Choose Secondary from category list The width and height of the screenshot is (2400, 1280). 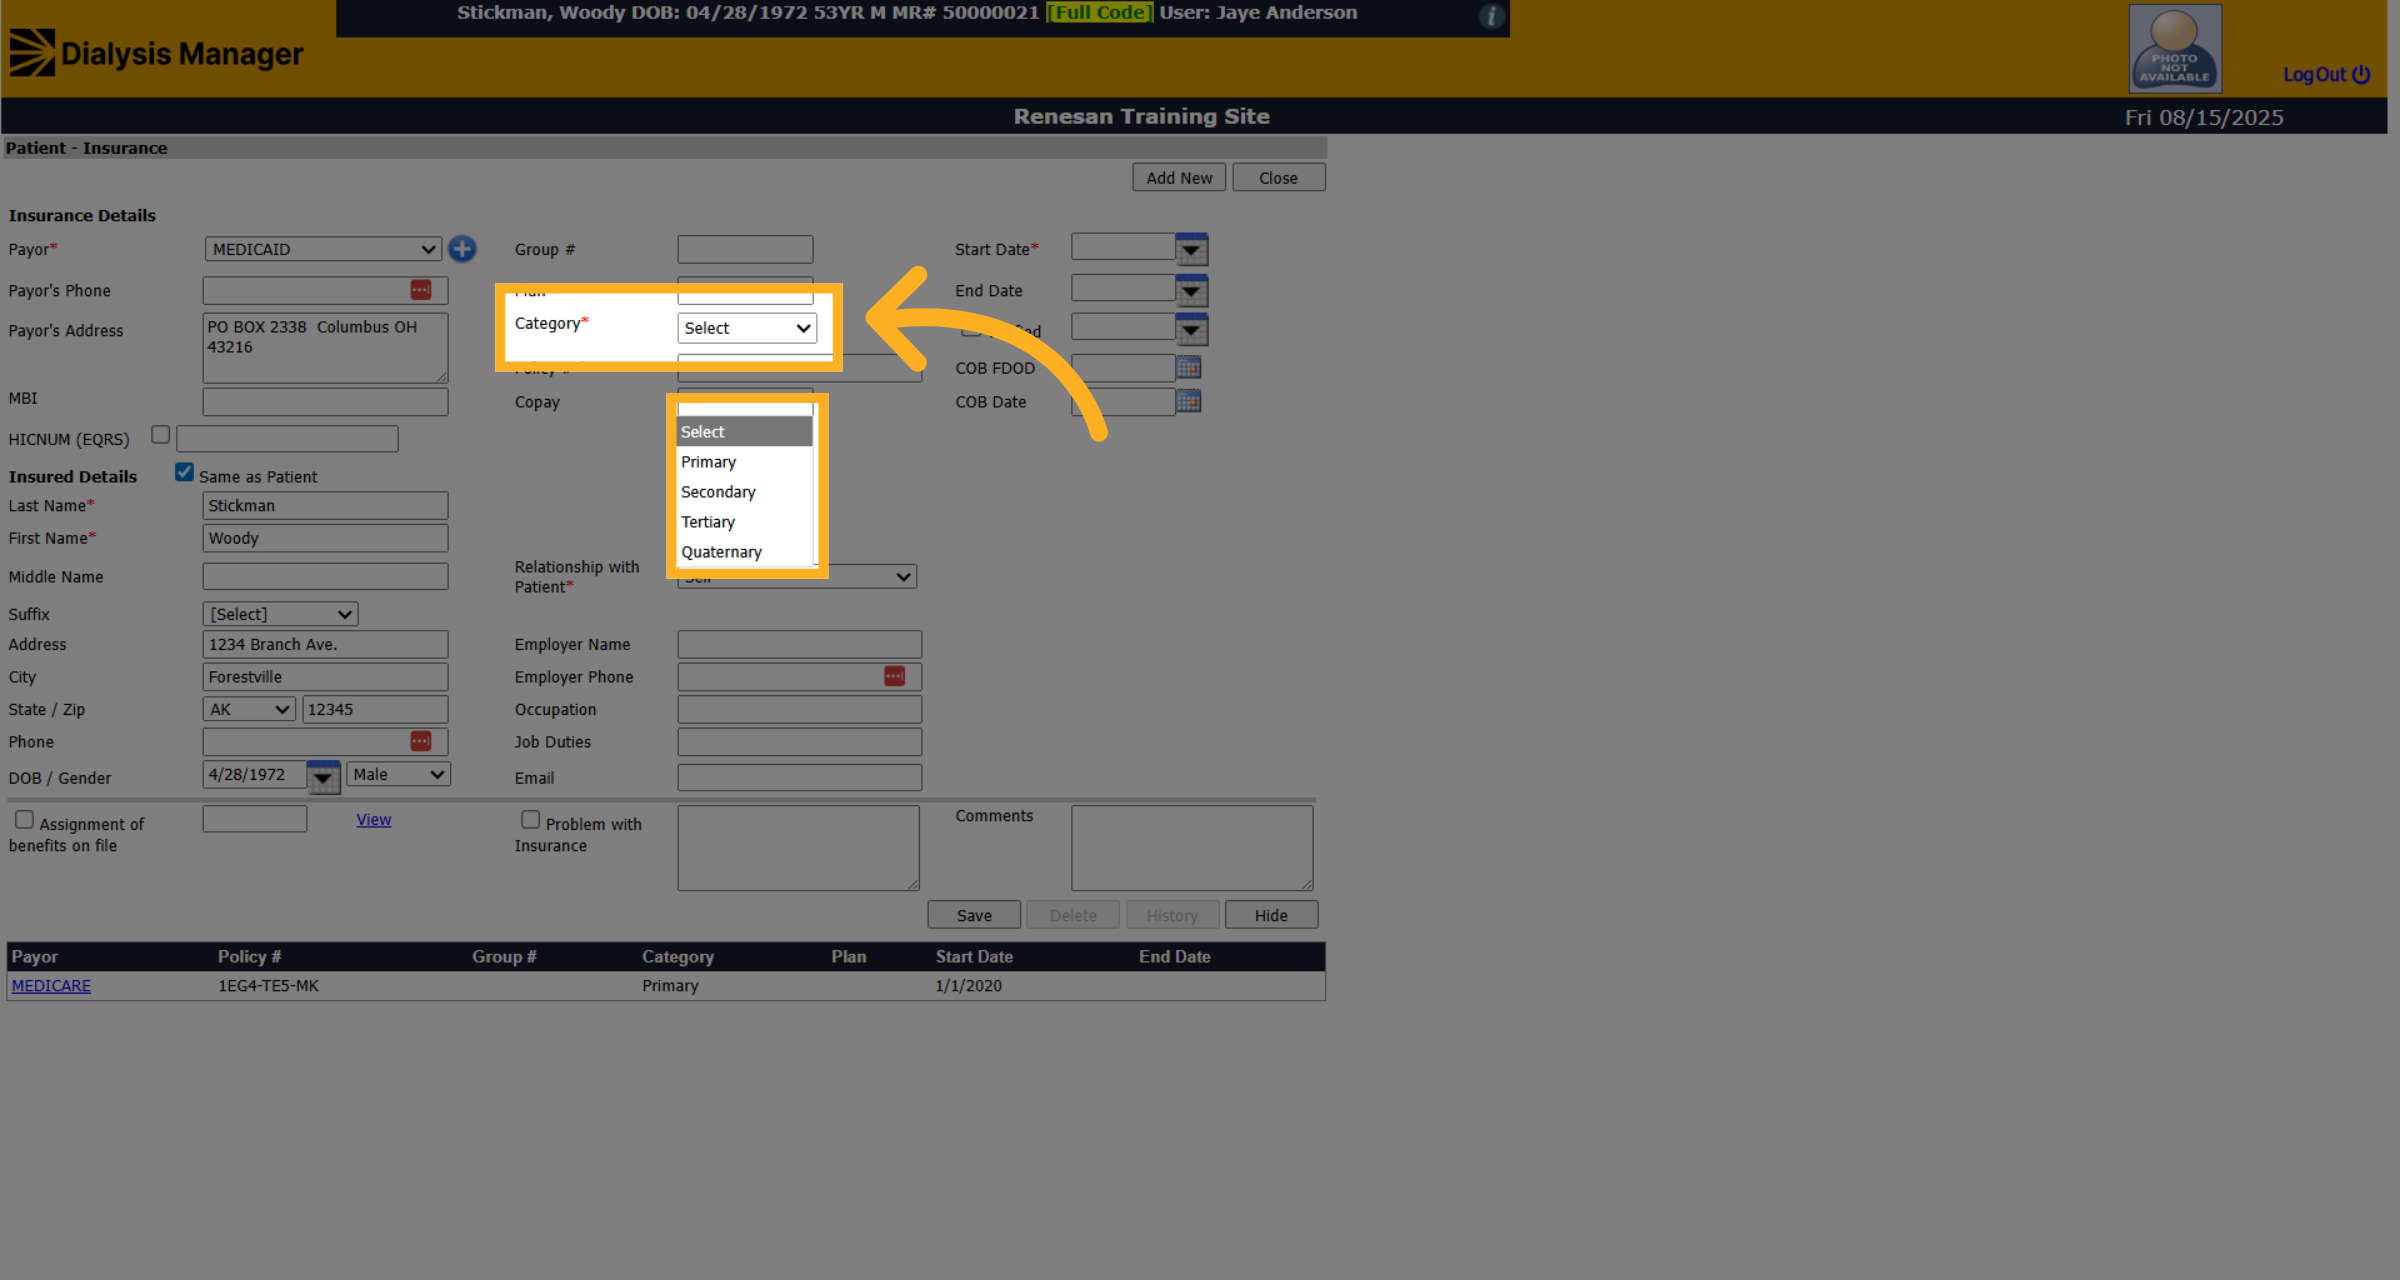(745, 492)
